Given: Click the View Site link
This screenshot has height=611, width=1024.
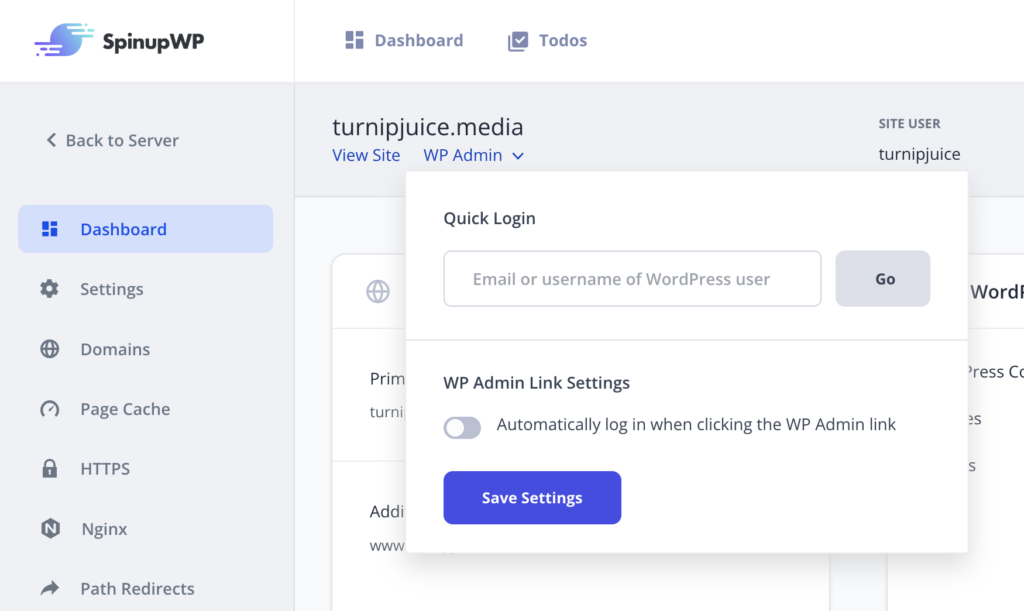Looking at the screenshot, I should coord(366,155).
